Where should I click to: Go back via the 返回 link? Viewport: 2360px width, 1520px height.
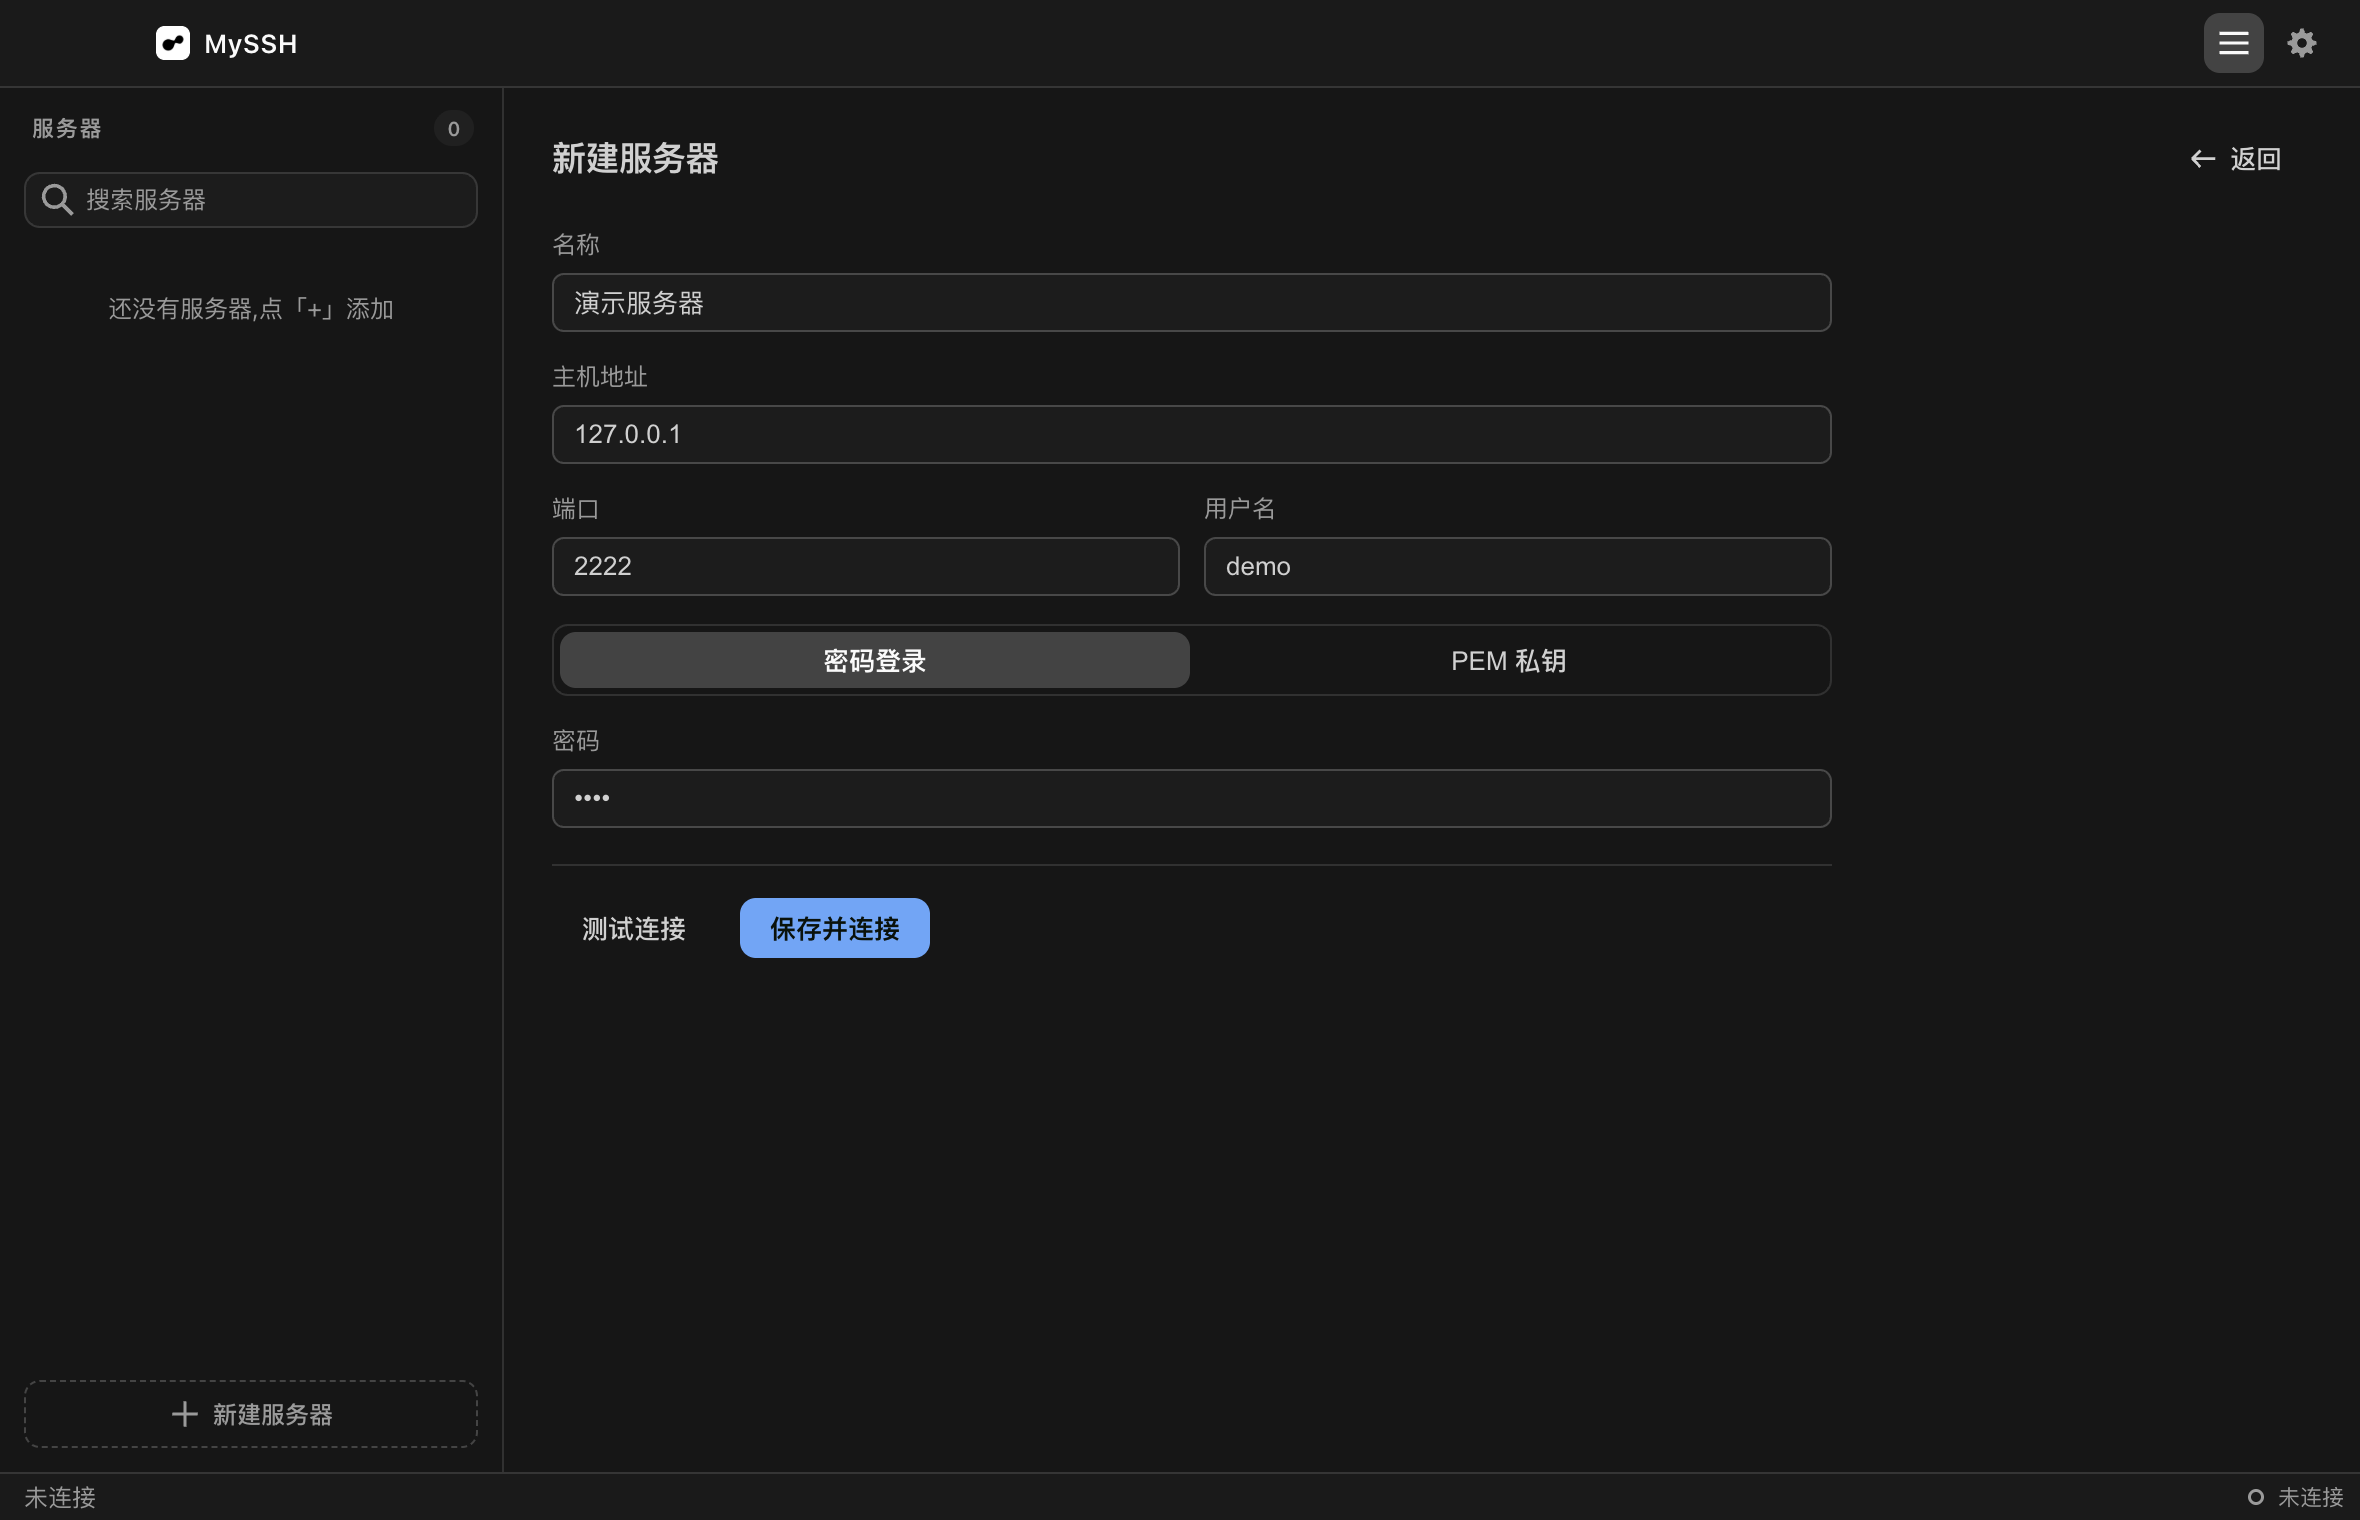2235,159
